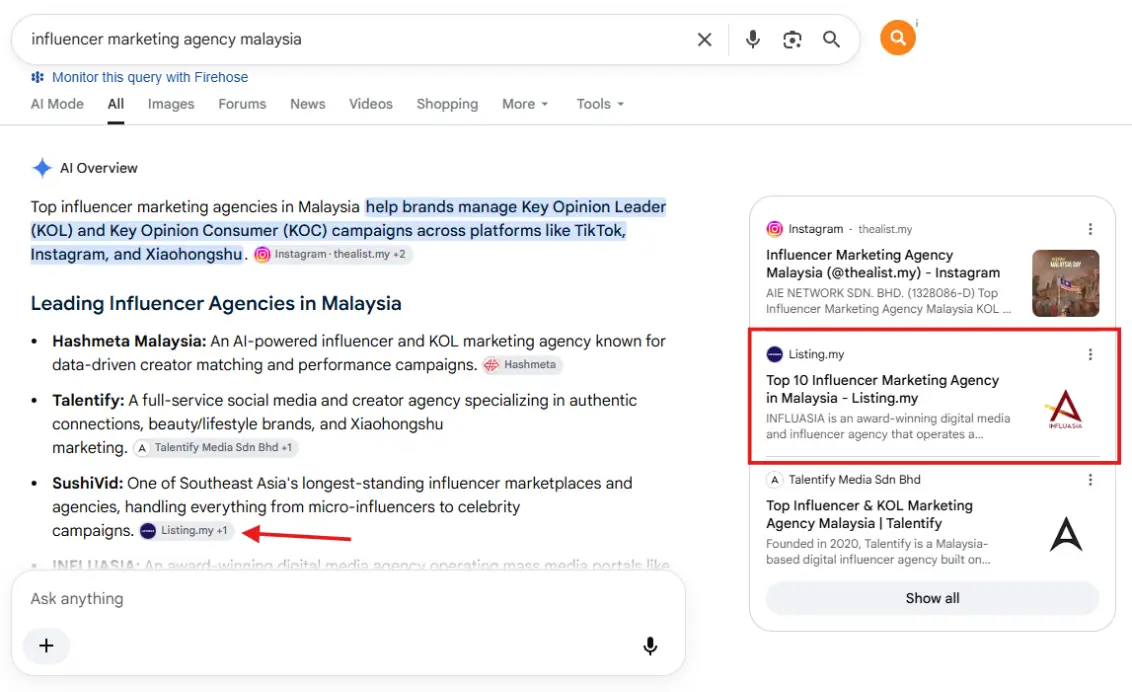The width and height of the screenshot is (1132, 692).
Task: Click the AIE NETWORK SDN. BHD. description snippet
Action: click(x=888, y=301)
